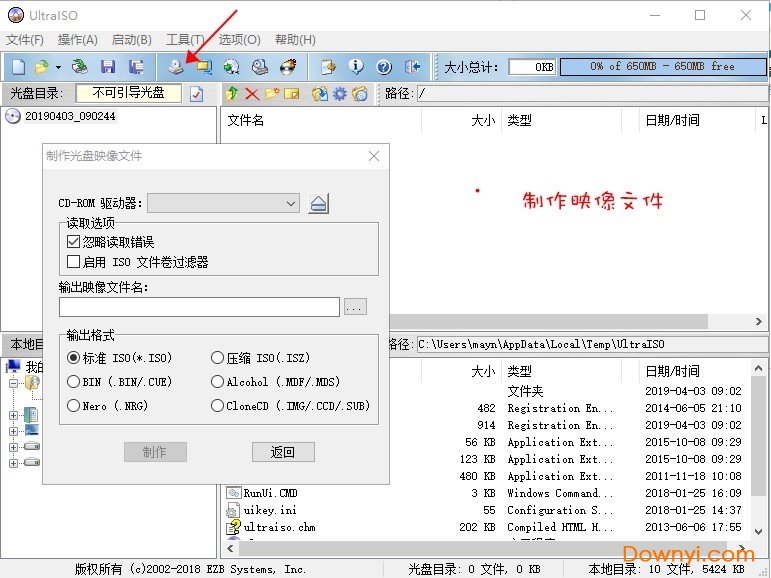Screen dimensions: 771x578
Task: Click the 返回 button
Action: click(283, 452)
